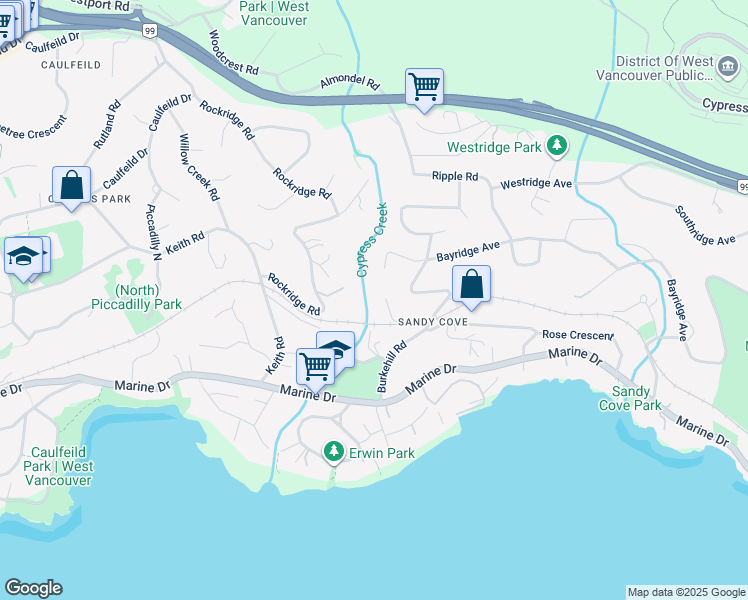Click the Rose Crescent street label
The height and width of the screenshot is (600, 748).
pos(578,335)
